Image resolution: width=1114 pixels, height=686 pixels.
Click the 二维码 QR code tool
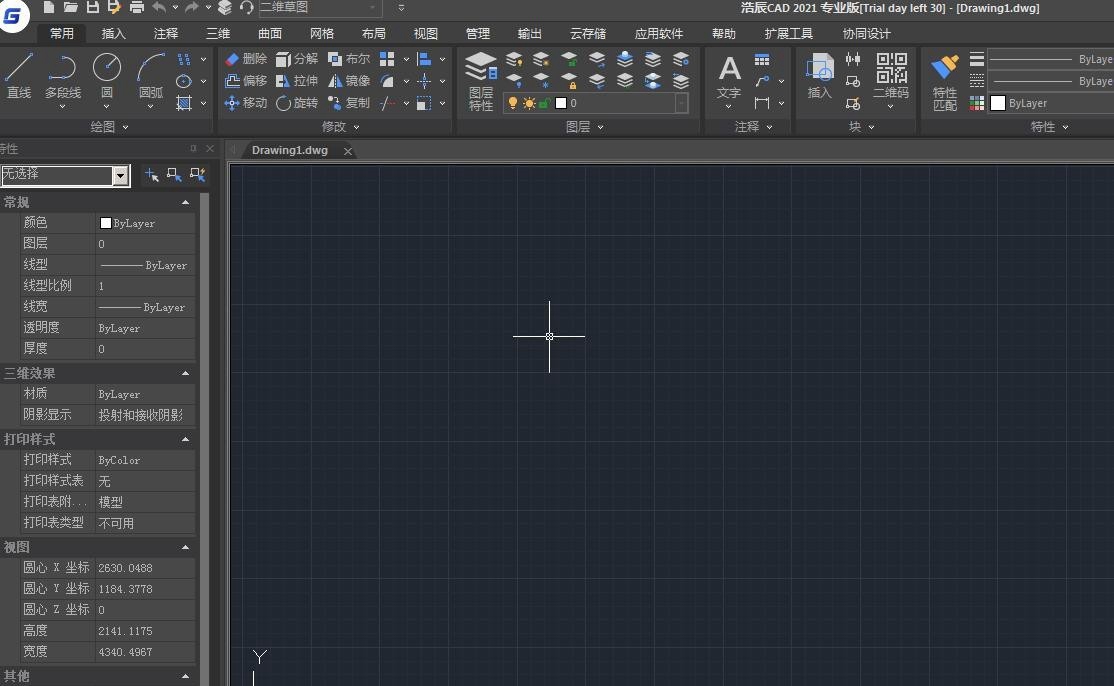pyautogui.click(x=891, y=77)
